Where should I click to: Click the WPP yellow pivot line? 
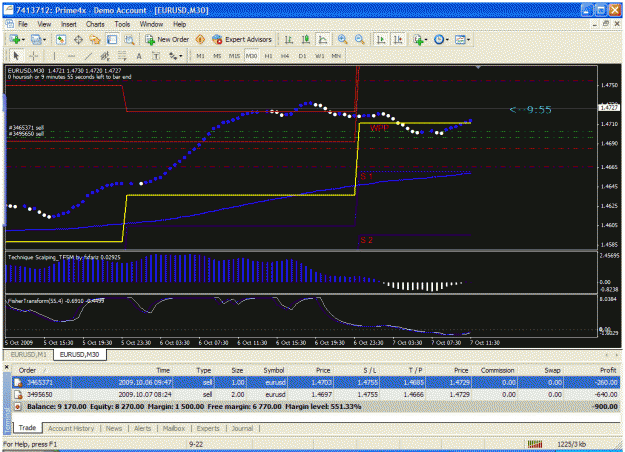(x=415, y=123)
